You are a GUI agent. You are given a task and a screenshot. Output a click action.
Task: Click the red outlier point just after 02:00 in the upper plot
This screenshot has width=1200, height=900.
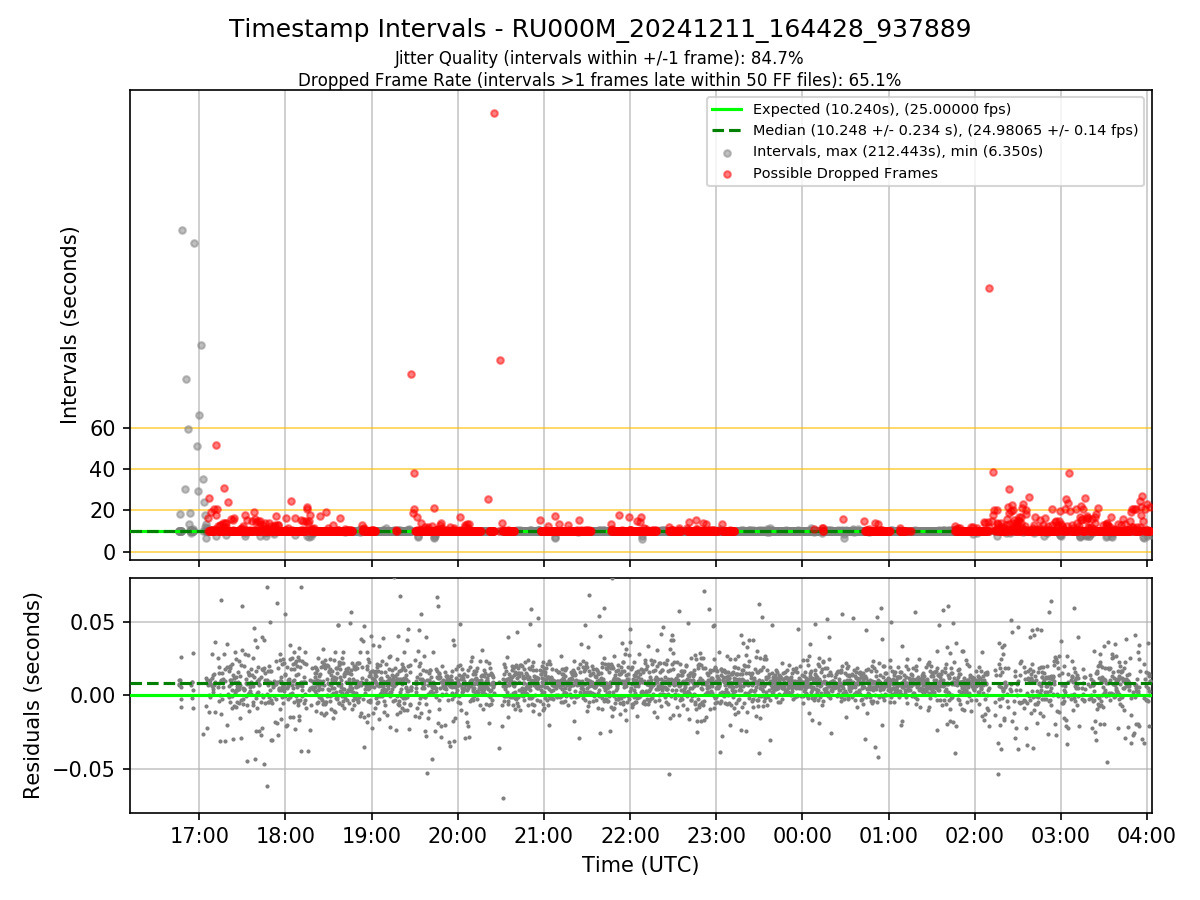[x=989, y=288]
